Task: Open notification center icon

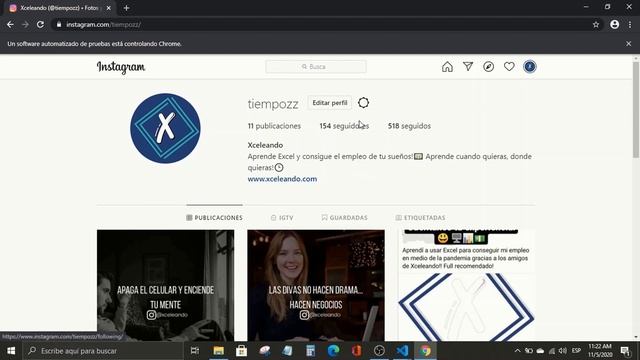Action: pyautogui.click(x=625, y=351)
